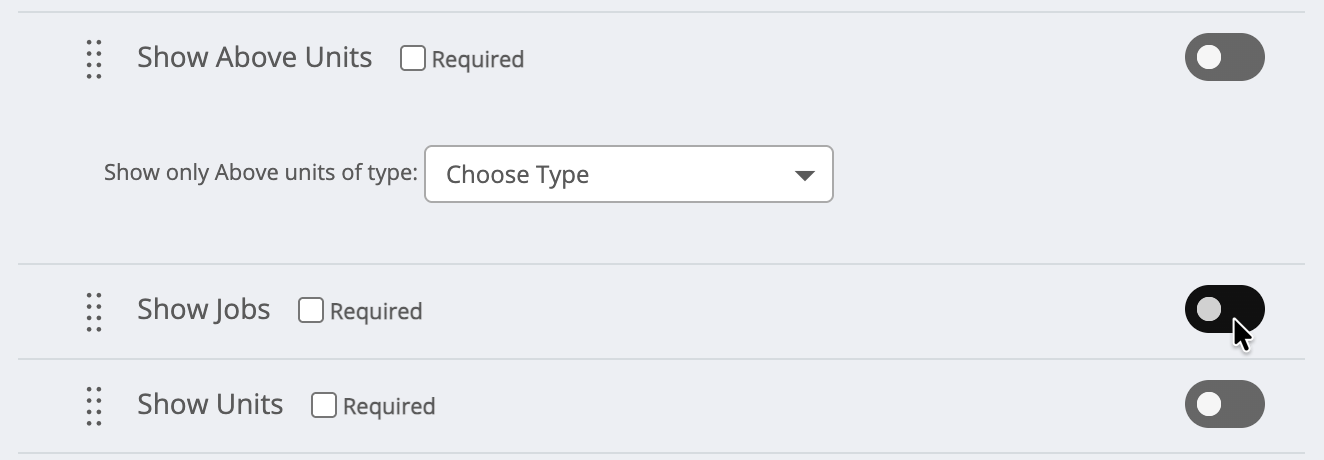This screenshot has width=1324, height=460.
Task: Toggle the Show Units switch
Action: pos(1224,404)
